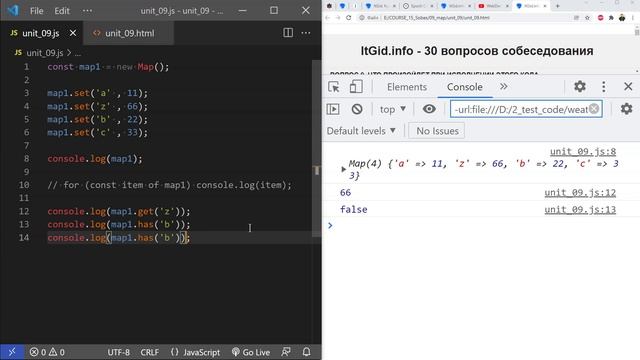Select the unit_09.js editor tab

point(40,33)
